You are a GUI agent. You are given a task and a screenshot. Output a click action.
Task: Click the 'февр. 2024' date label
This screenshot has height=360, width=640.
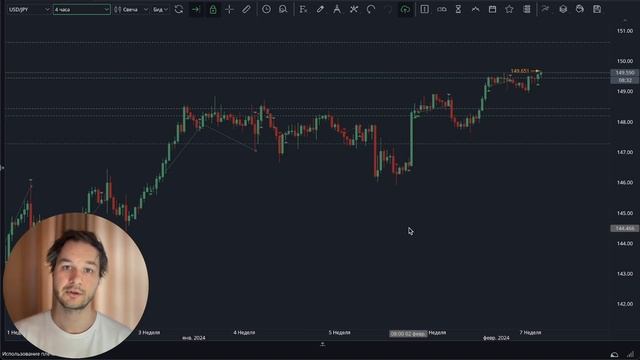pyautogui.click(x=496, y=338)
